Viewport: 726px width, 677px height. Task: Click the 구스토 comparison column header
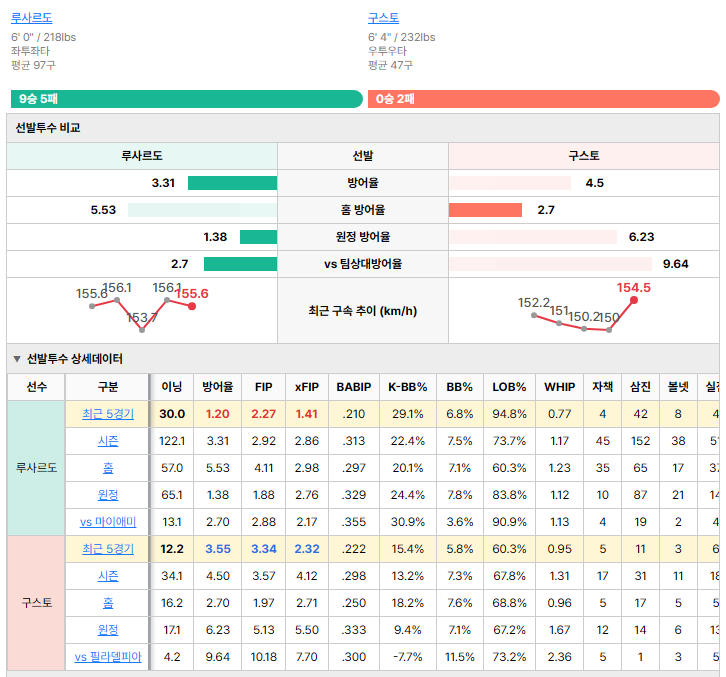pos(583,156)
